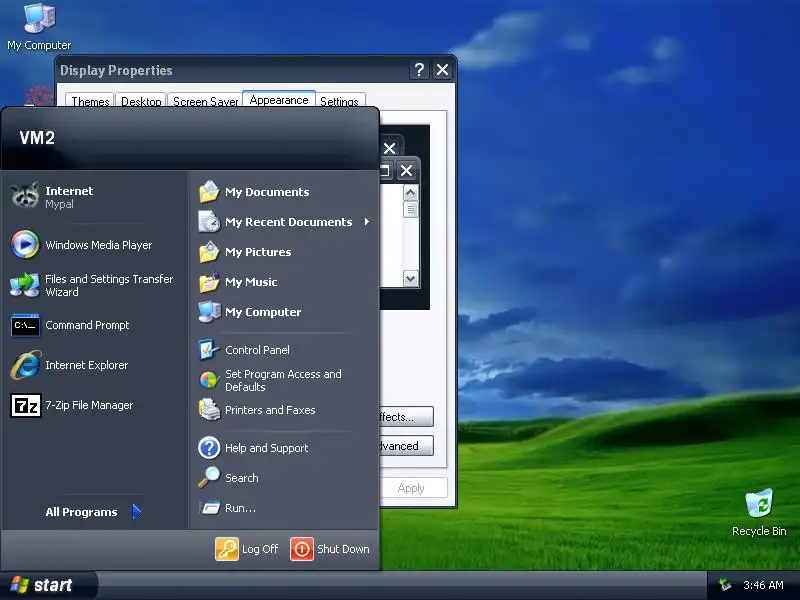Launch 7-Zip File Manager icon
This screenshot has height=600, width=800.
pos(26,405)
